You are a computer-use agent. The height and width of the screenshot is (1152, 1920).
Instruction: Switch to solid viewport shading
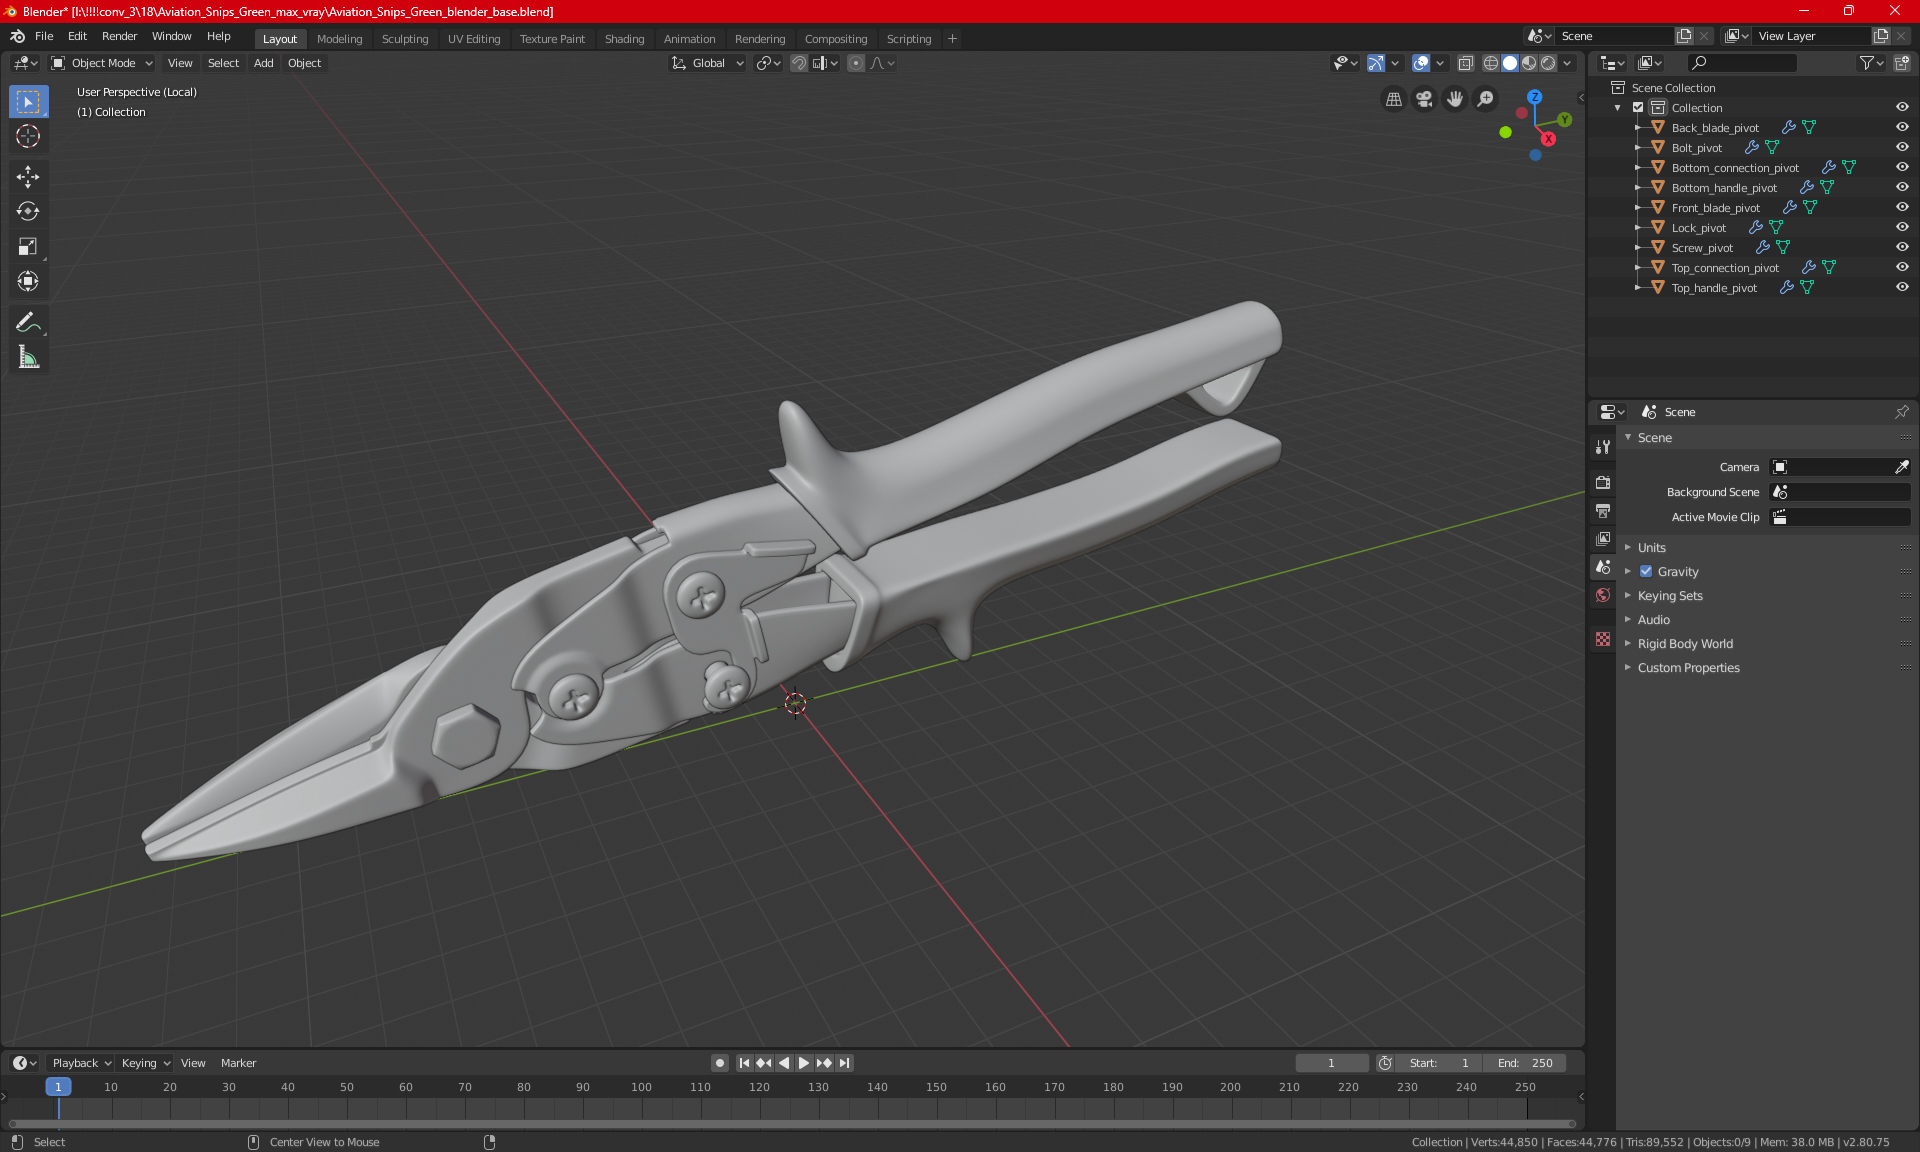tap(1510, 63)
